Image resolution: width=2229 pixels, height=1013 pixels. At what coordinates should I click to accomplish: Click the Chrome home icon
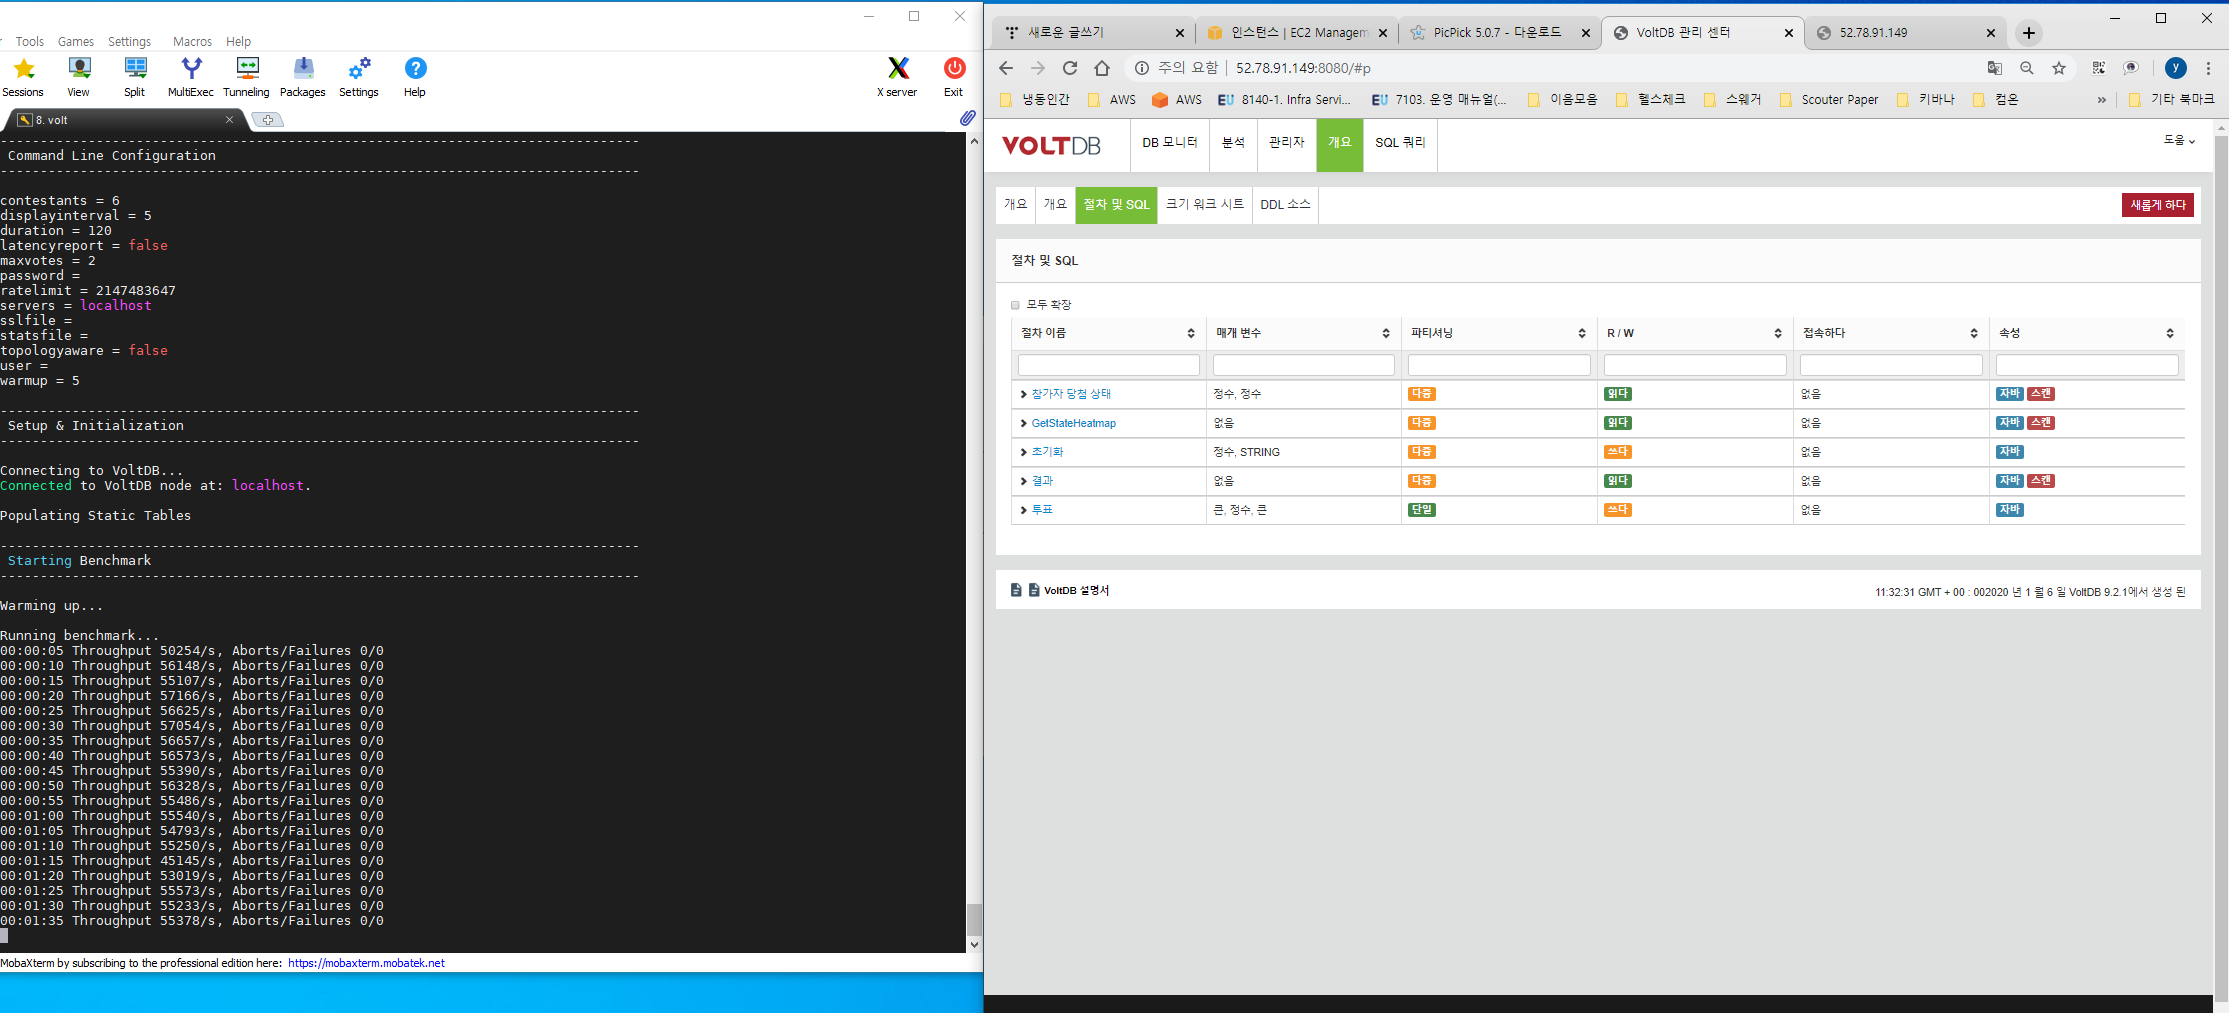click(1102, 68)
